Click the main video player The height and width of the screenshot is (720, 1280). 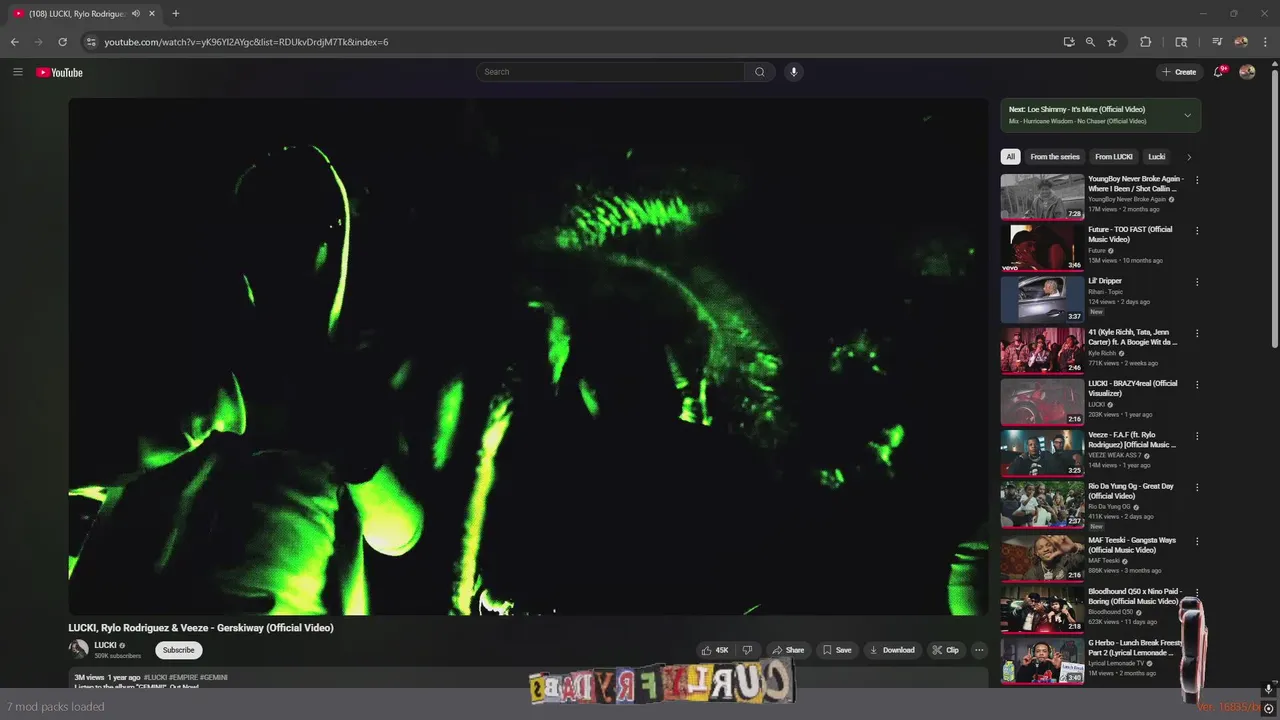pyautogui.click(x=528, y=356)
